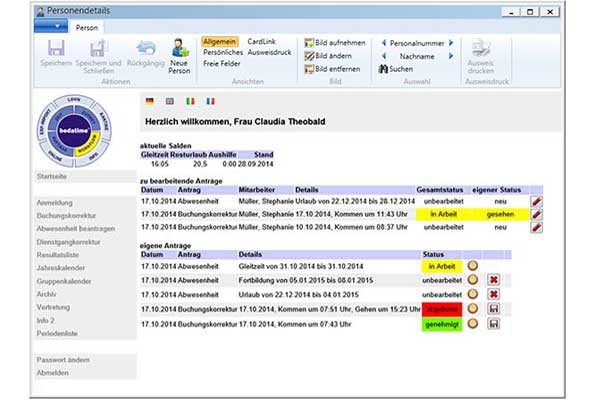The image size is (600, 400).
Task: Click the Rückgängig undo icon
Action: pyautogui.click(x=146, y=48)
